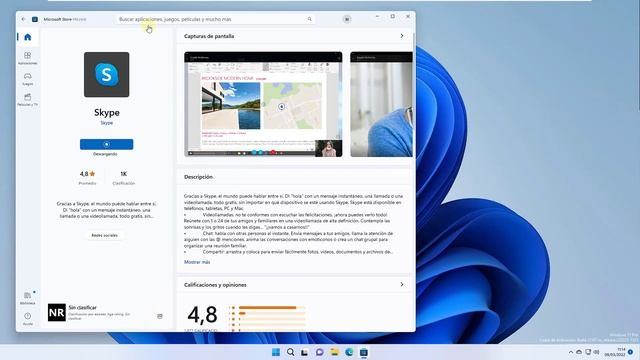Viewport: 640px width, 360px height.
Task: Expand Capturas de pantalla with the chevron
Action: point(402,36)
